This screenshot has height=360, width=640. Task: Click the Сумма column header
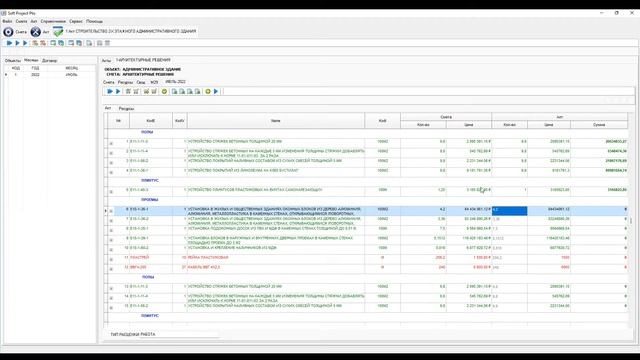[x=599, y=125]
